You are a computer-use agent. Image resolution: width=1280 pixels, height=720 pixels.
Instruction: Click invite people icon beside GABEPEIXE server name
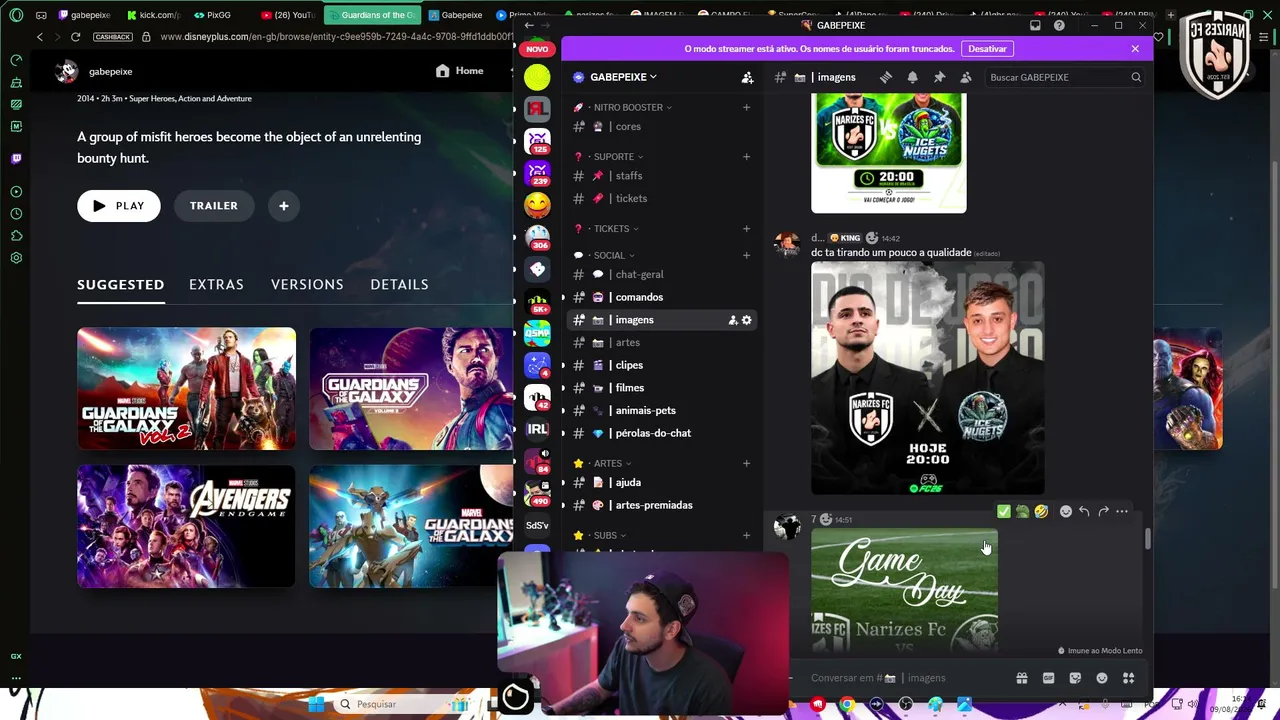click(747, 77)
